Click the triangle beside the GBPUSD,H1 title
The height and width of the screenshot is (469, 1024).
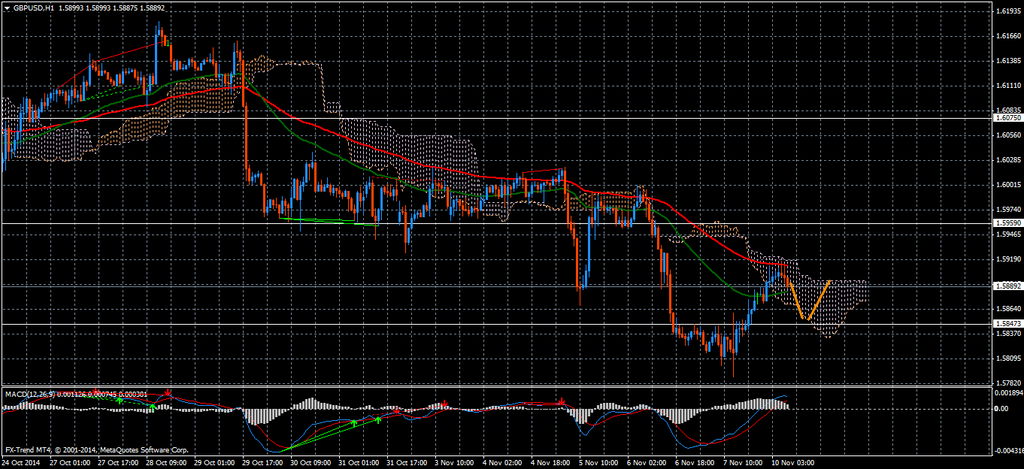(x=6, y=8)
